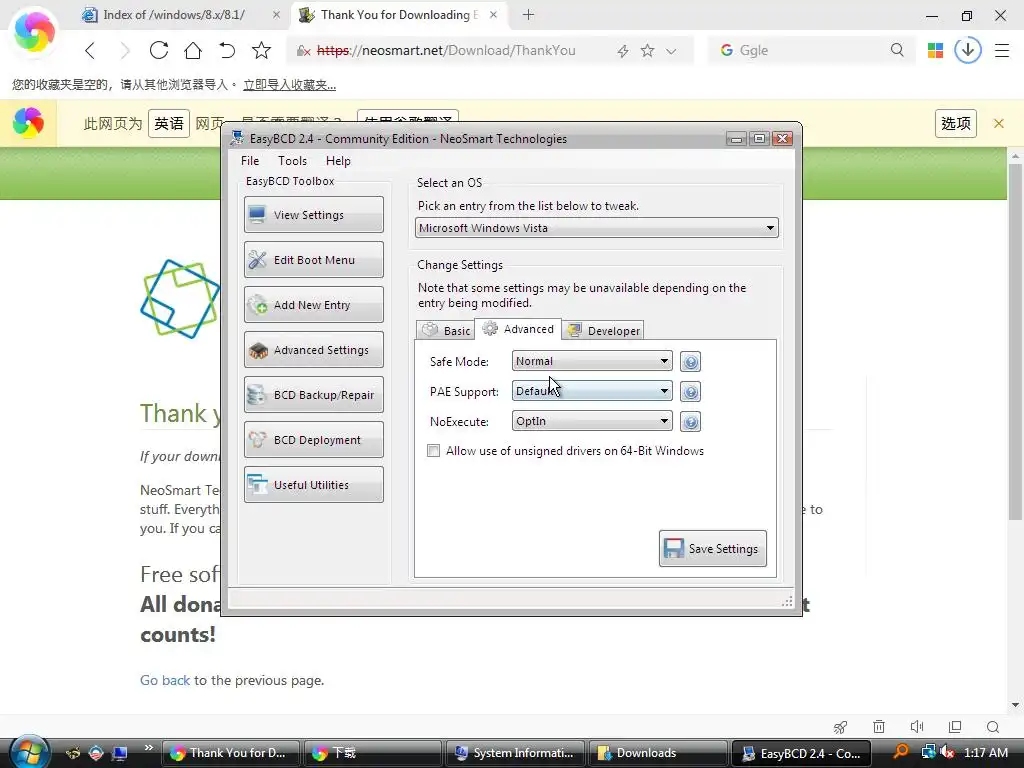Open Add New Entry section
Viewport: 1024px width, 768px height.
(313, 305)
